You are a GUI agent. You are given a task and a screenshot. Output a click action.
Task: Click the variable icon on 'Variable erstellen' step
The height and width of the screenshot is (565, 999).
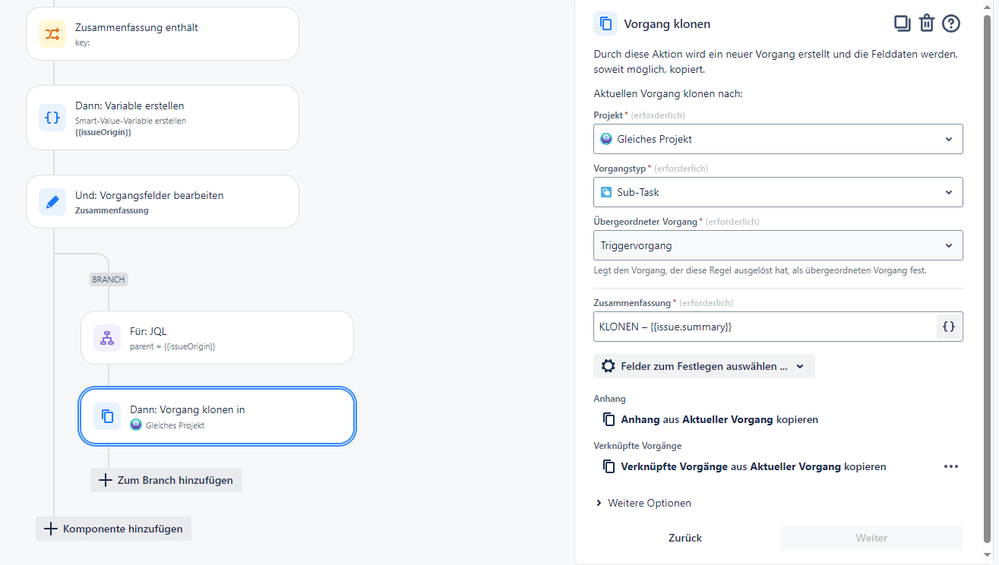click(52, 118)
